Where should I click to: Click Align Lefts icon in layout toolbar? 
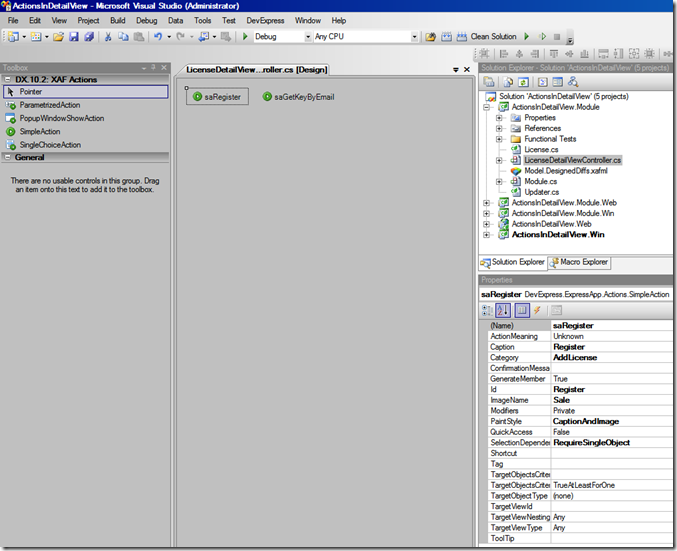(x=503, y=54)
